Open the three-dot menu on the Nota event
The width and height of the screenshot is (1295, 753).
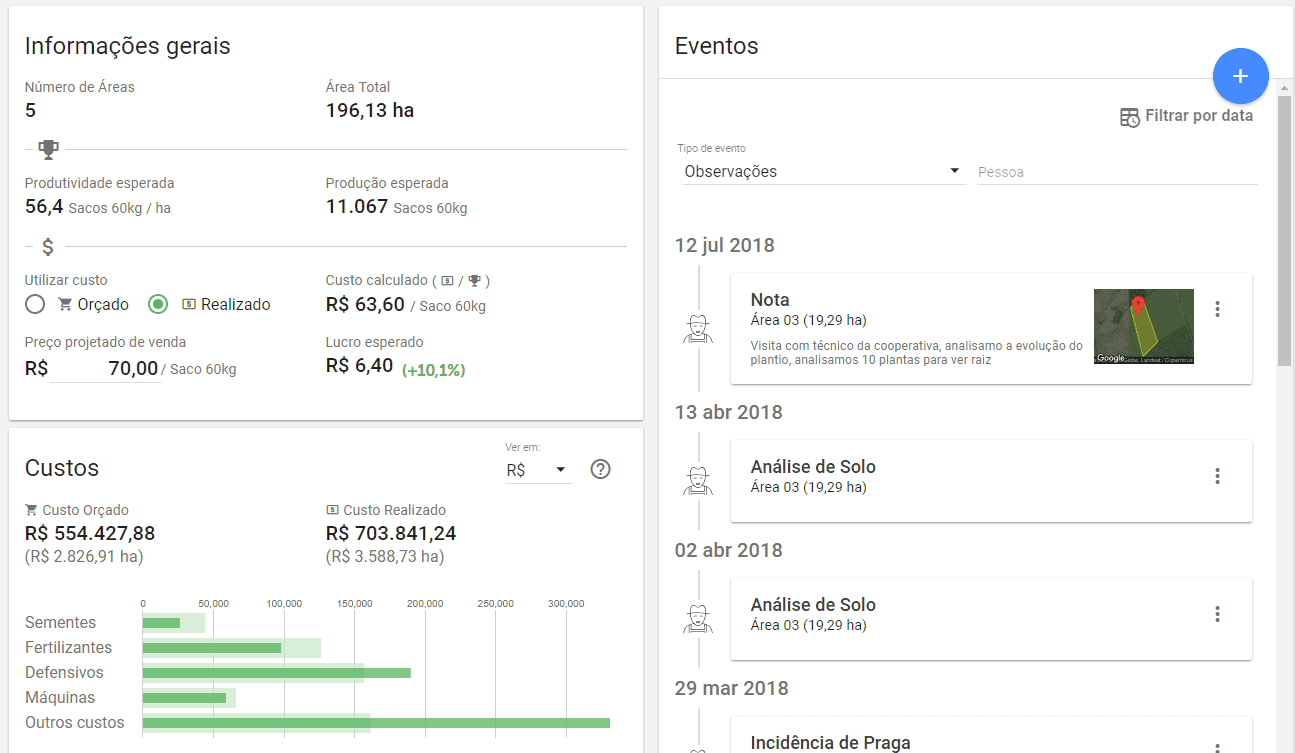1217,310
